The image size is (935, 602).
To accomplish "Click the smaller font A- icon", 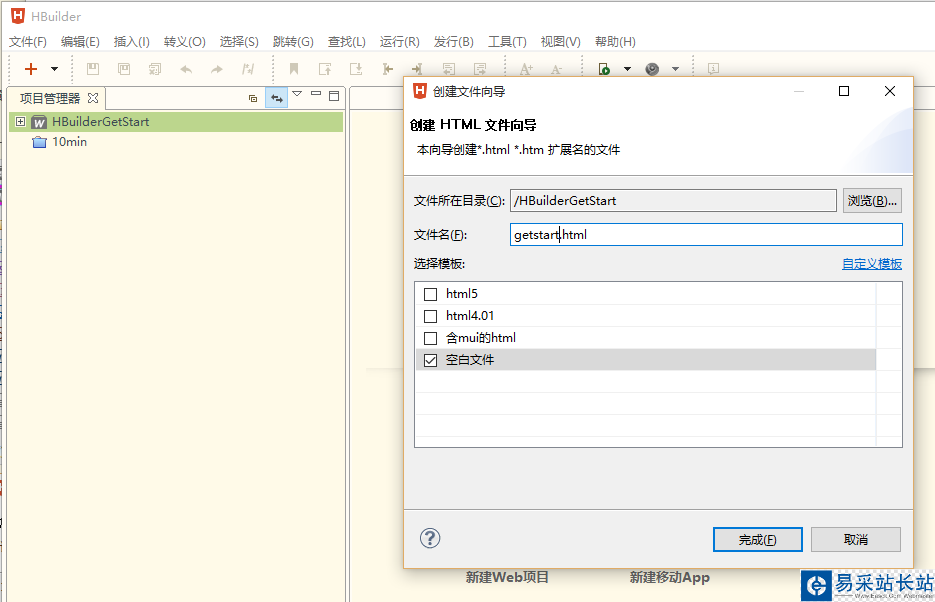I will [556, 70].
